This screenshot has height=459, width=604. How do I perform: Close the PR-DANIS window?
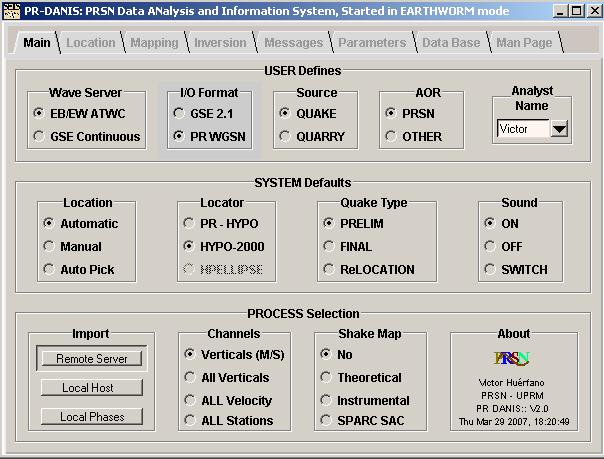tap(595, 11)
